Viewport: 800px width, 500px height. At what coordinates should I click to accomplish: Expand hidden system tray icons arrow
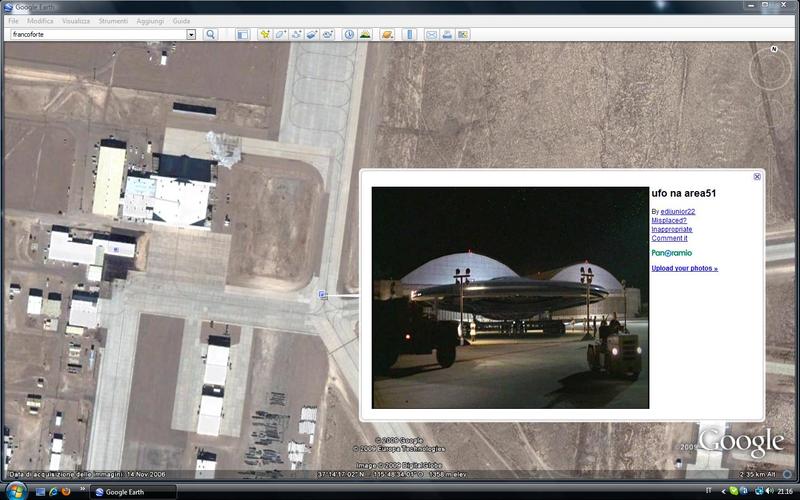723,491
